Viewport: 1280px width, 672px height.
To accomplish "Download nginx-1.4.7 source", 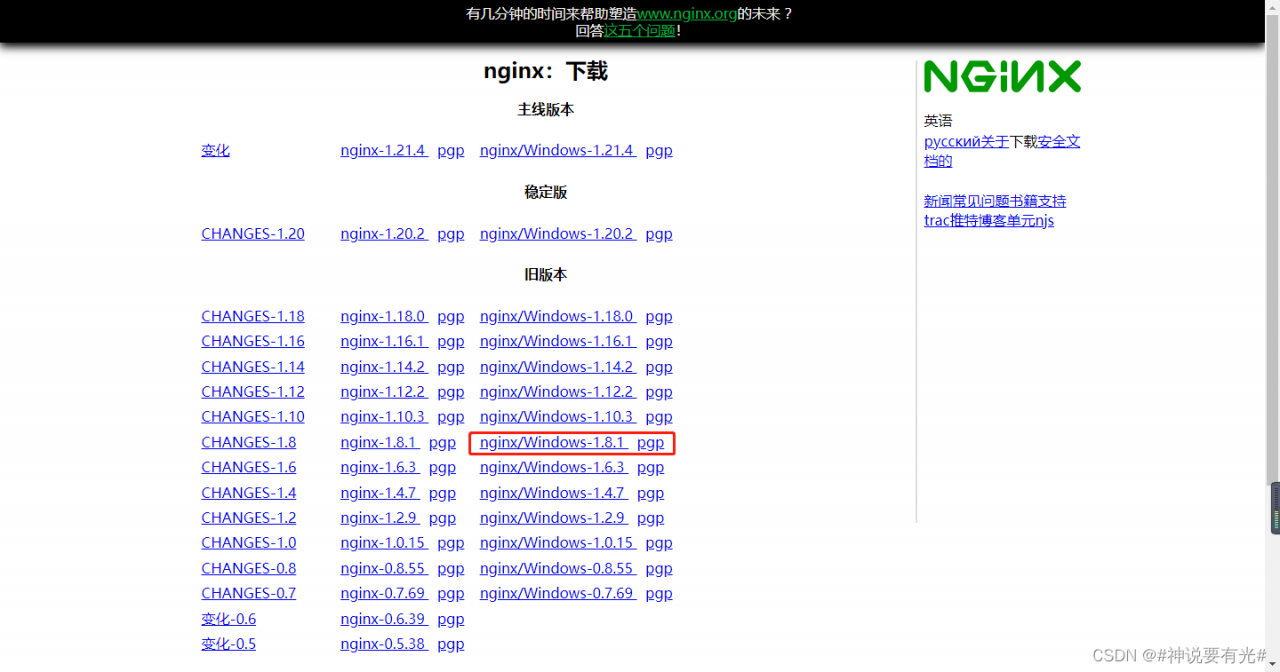I will pyautogui.click(x=380, y=493).
